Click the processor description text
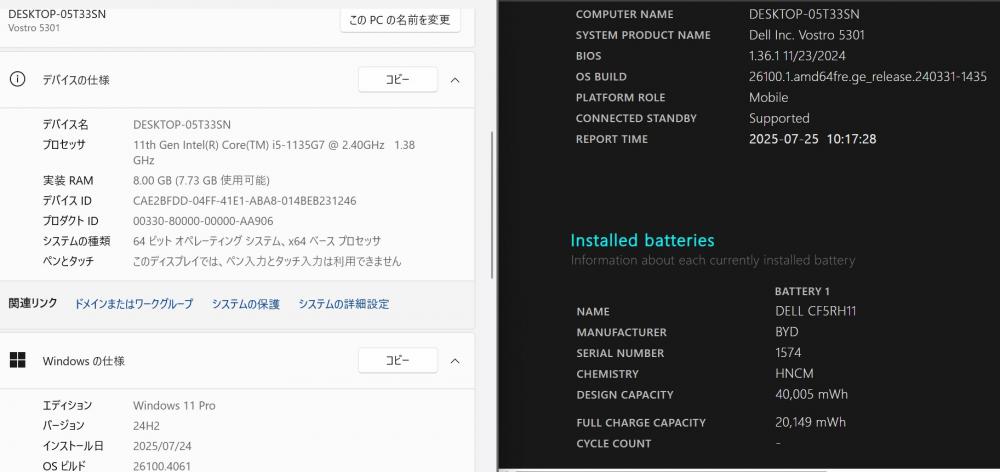The width and height of the screenshot is (1000, 472). [x=274, y=152]
